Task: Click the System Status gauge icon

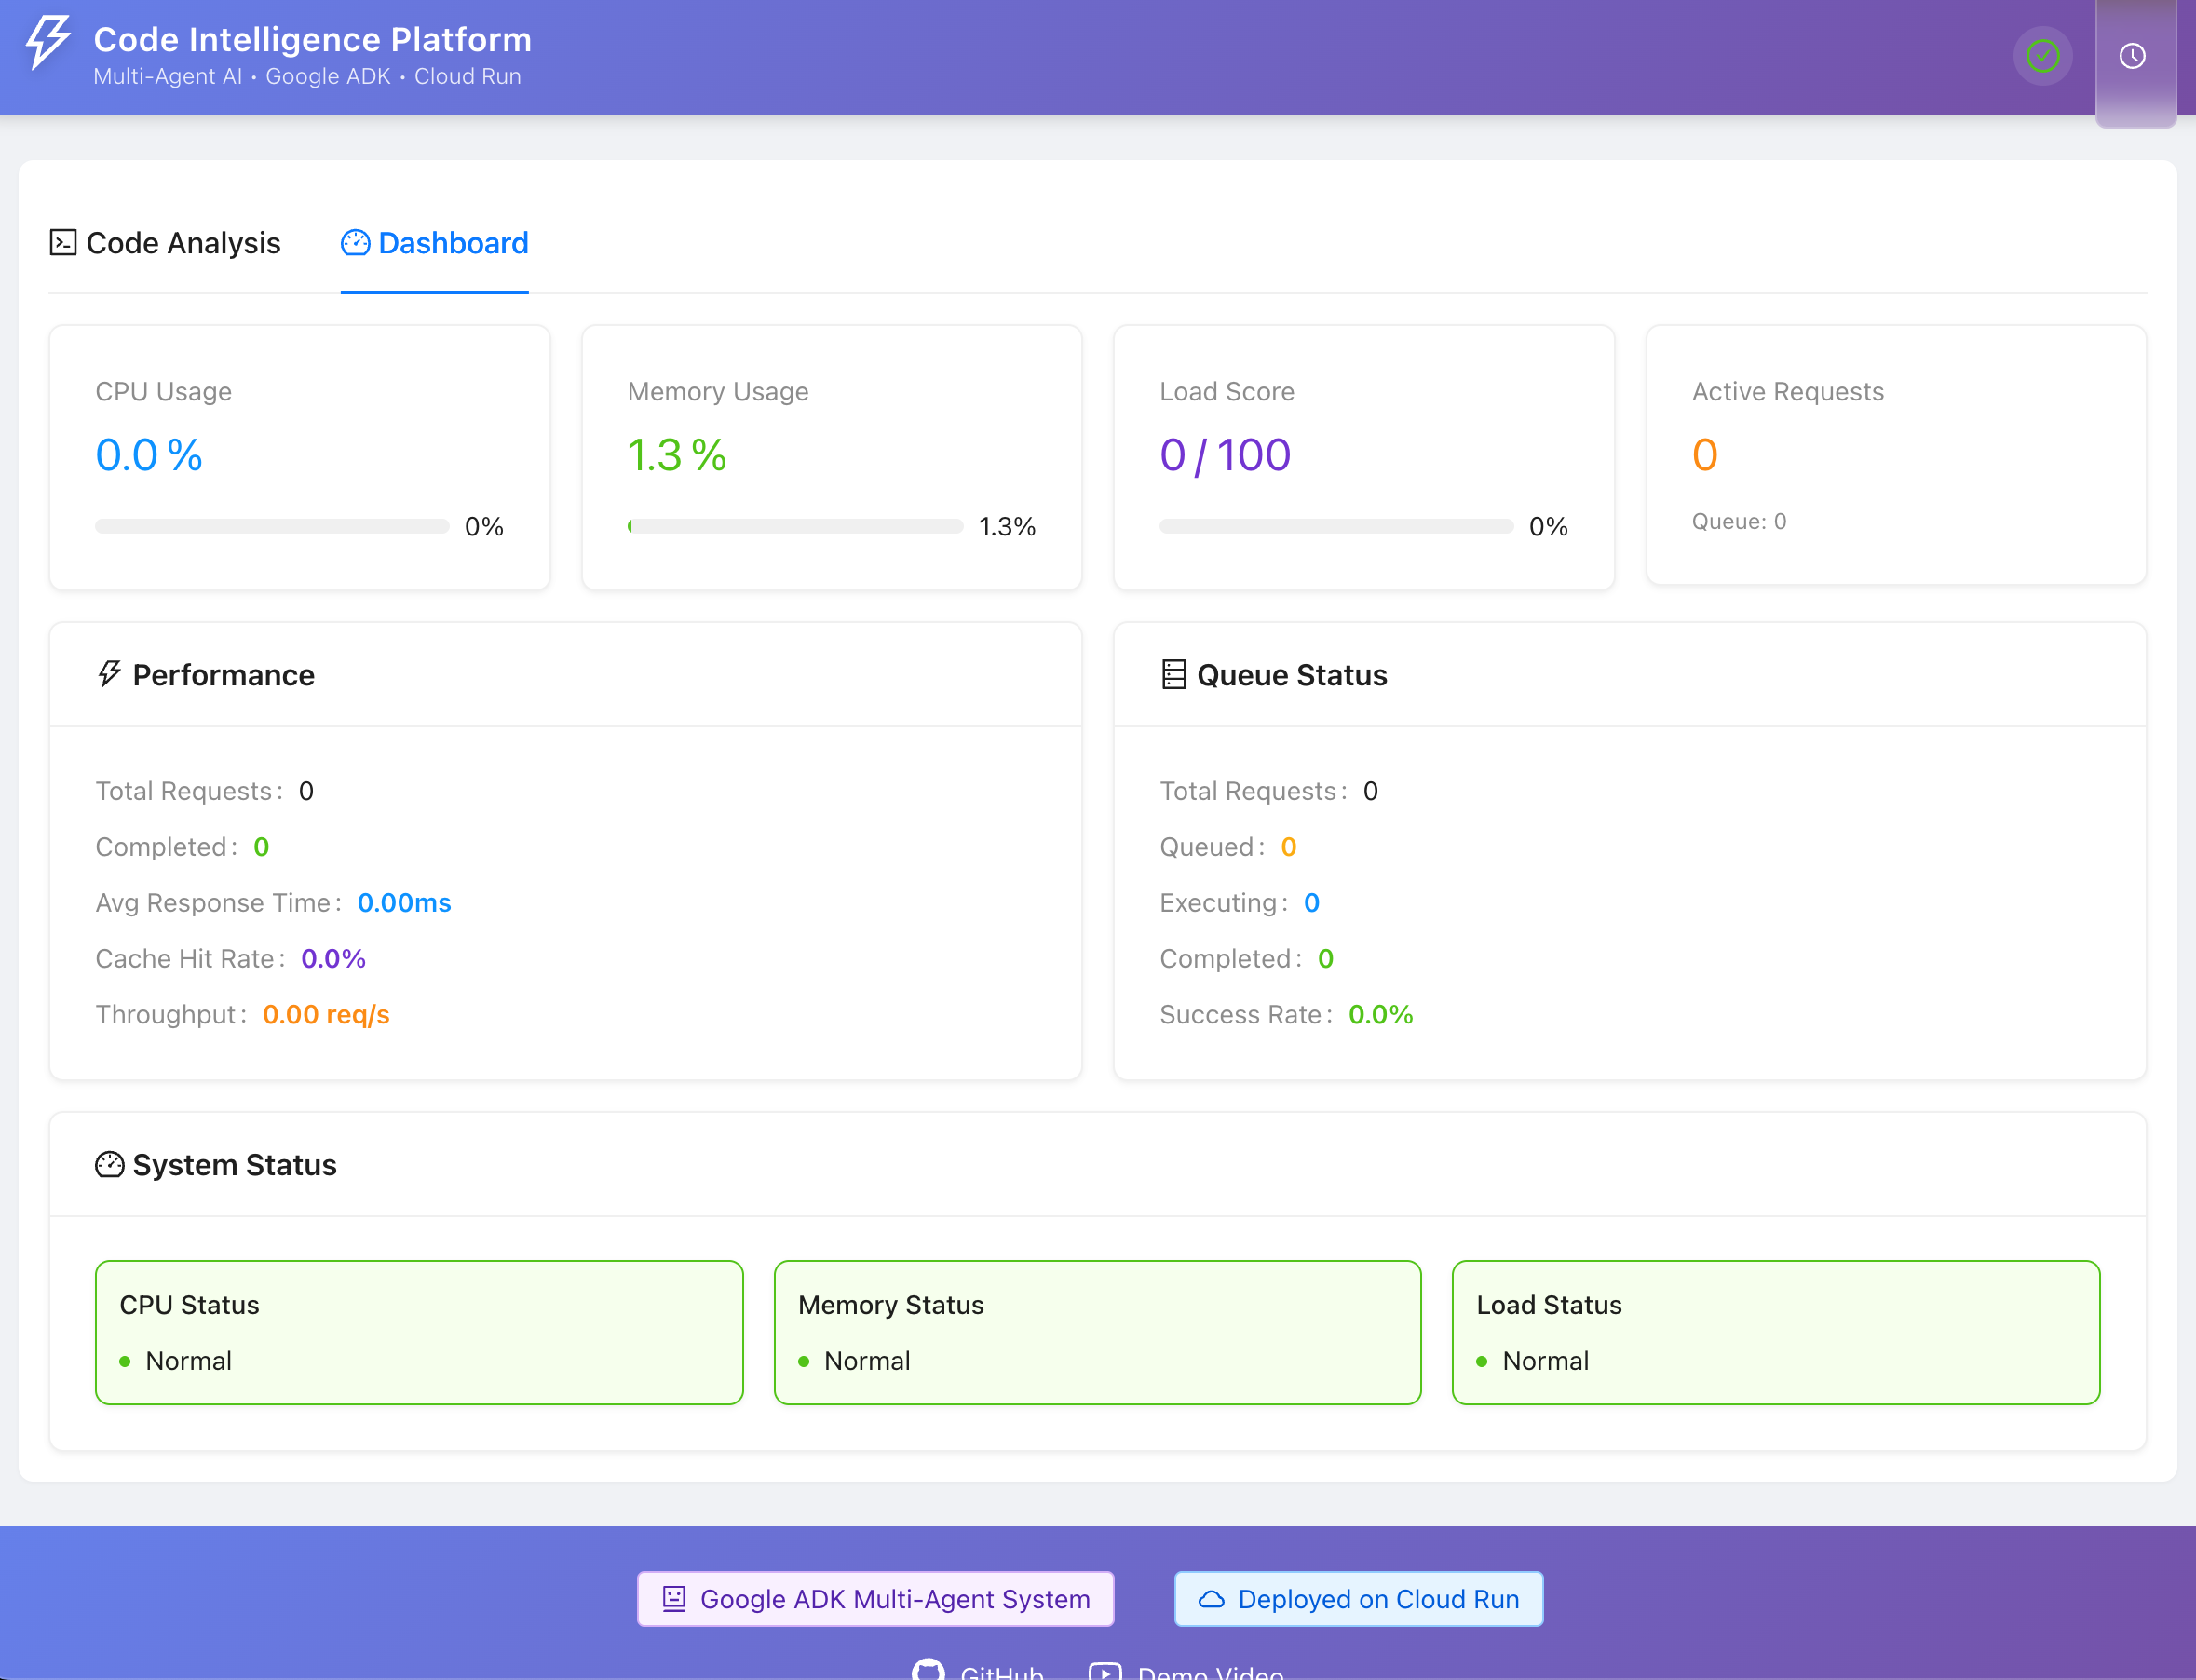Action: pos(109,1165)
